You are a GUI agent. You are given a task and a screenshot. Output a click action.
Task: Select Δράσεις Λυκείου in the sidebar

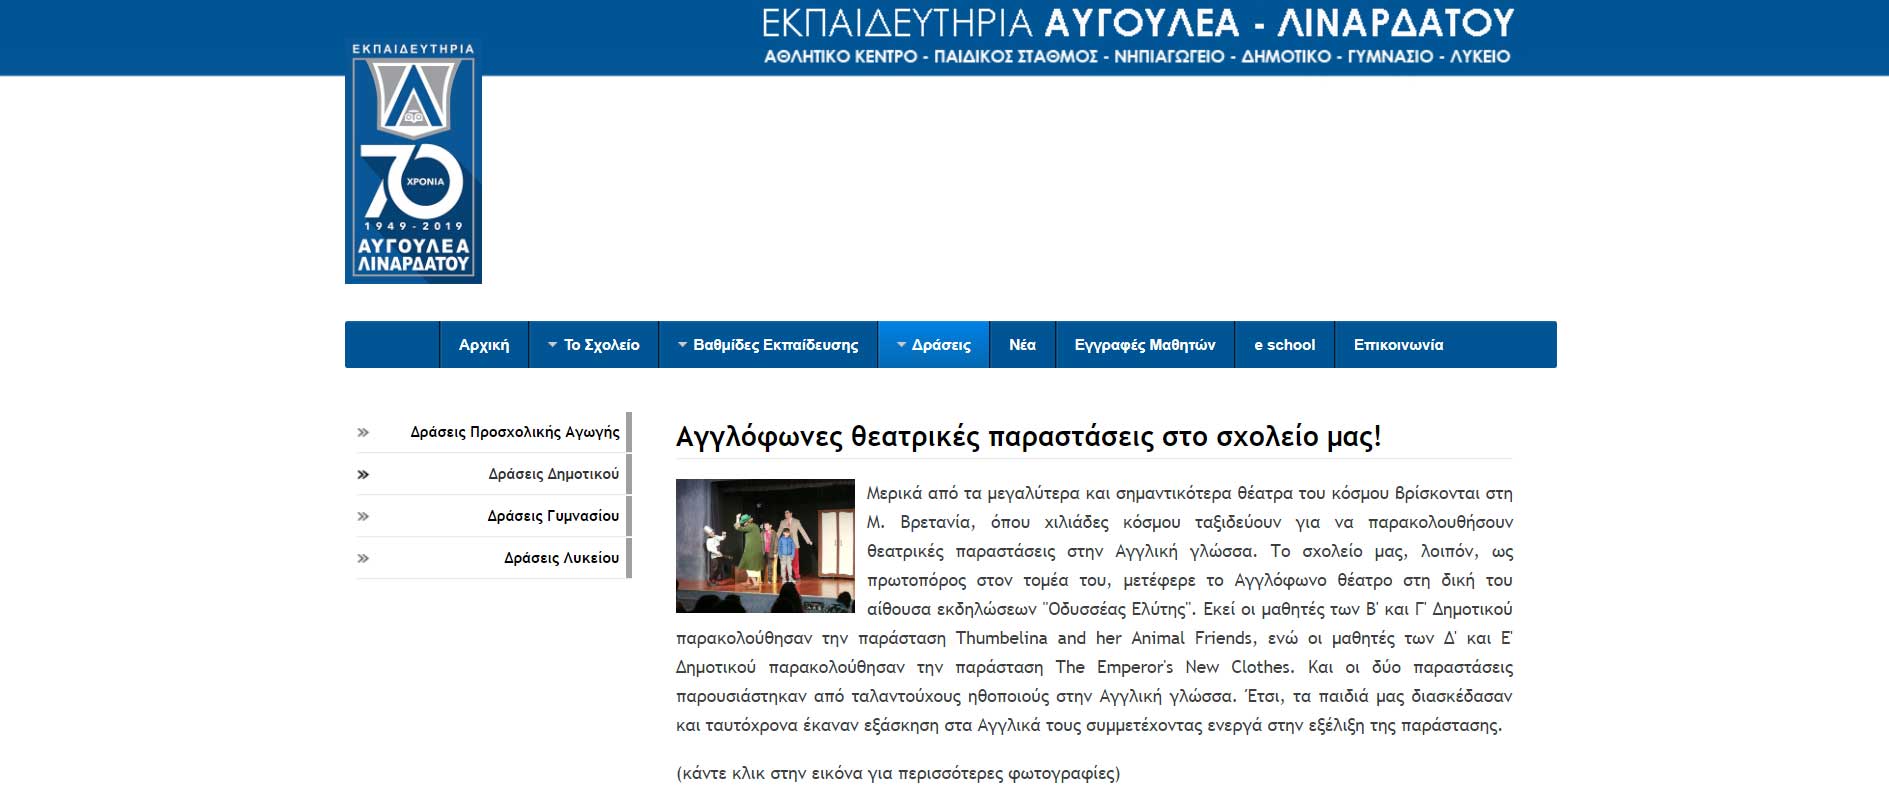(x=561, y=559)
